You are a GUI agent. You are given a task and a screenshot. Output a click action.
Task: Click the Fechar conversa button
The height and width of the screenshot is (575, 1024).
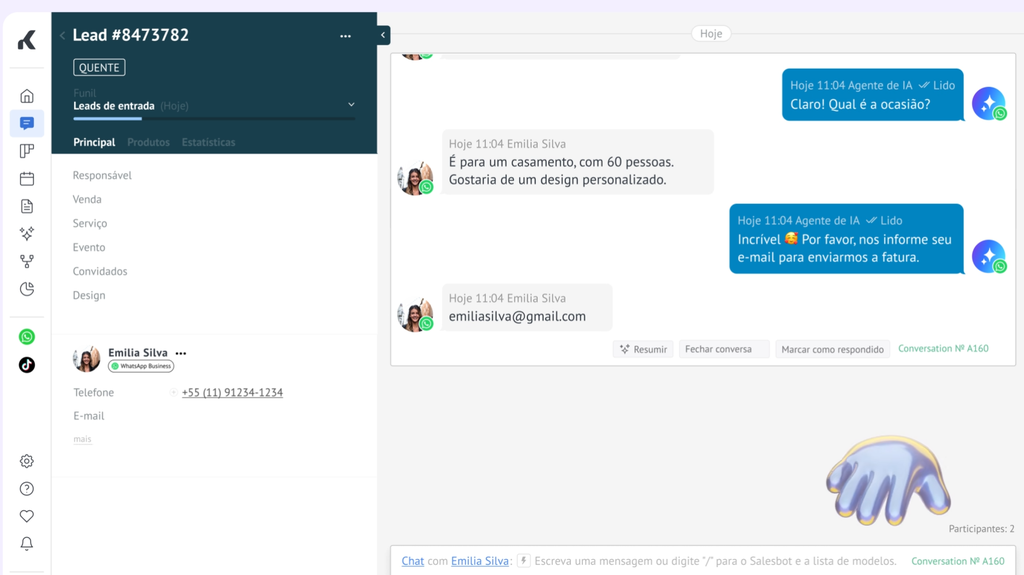724,349
